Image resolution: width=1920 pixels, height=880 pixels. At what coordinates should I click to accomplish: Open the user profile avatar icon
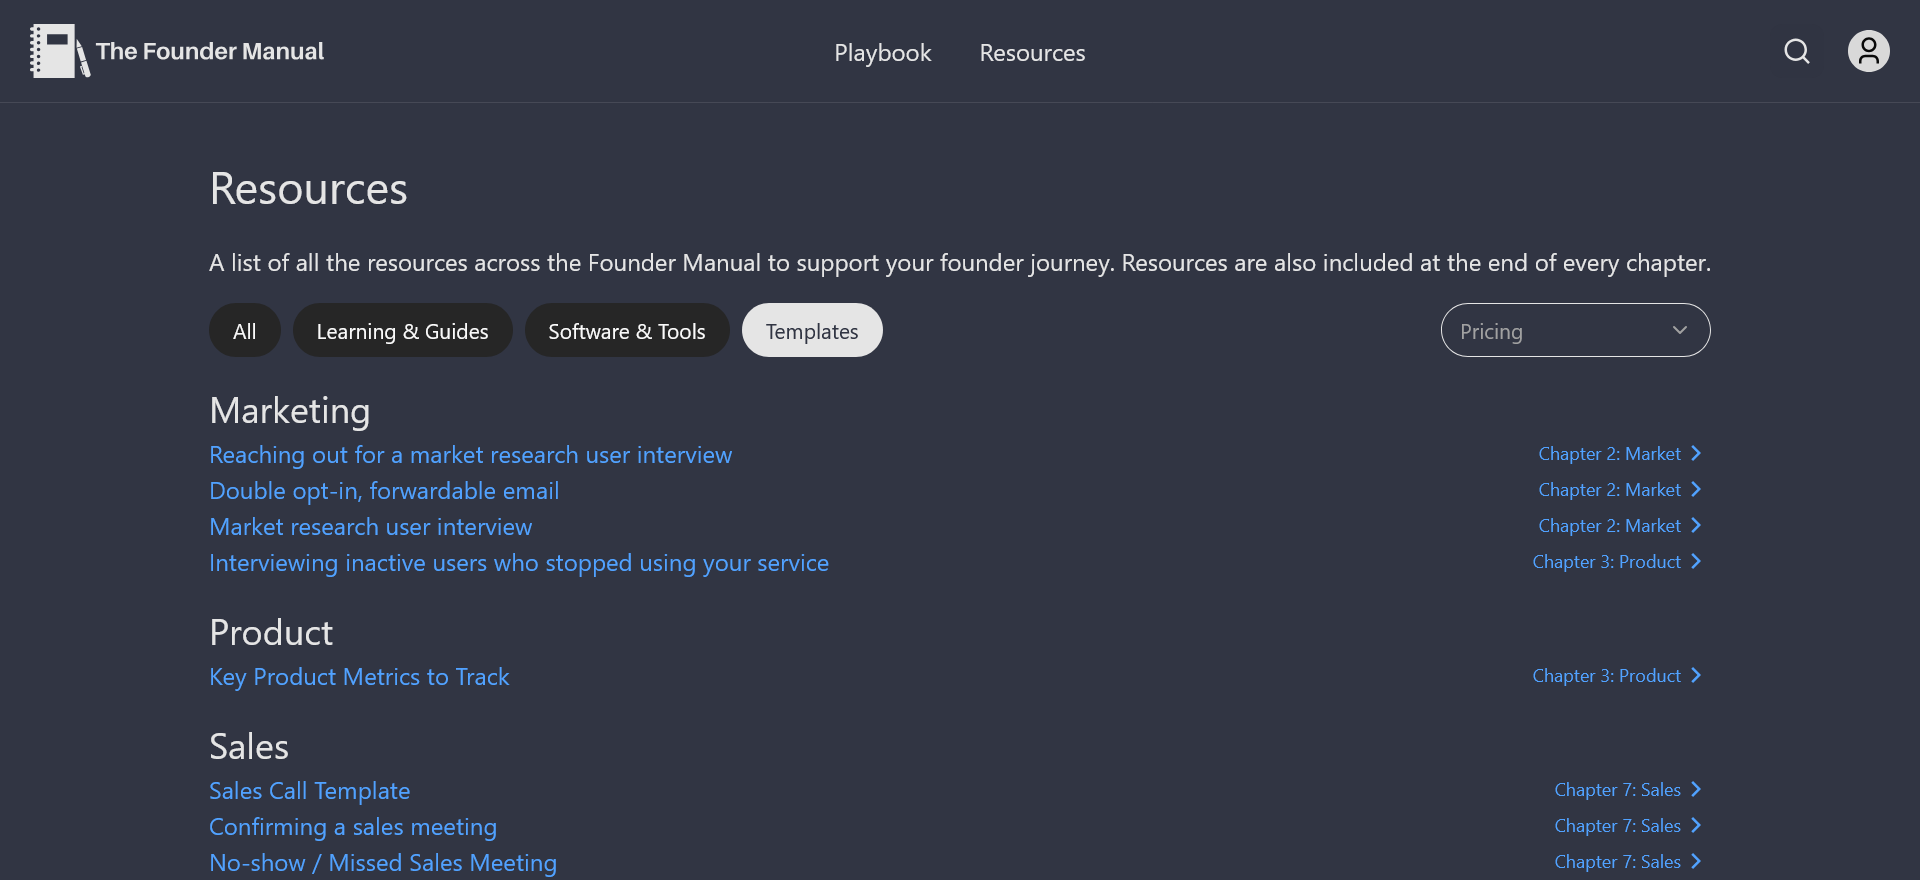(x=1867, y=51)
